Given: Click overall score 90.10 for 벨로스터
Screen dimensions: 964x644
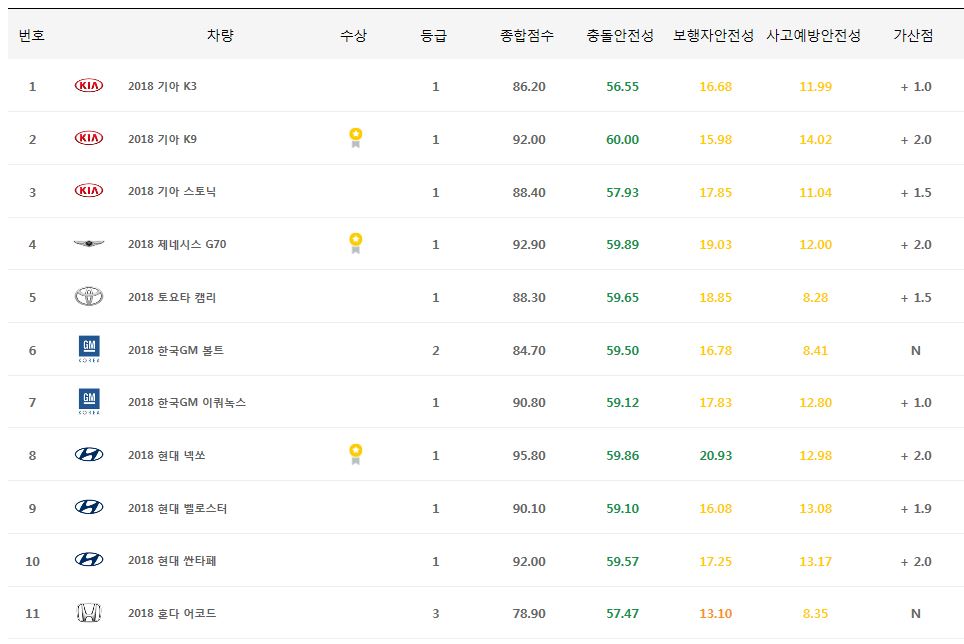Looking at the screenshot, I should (x=529, y=508).
